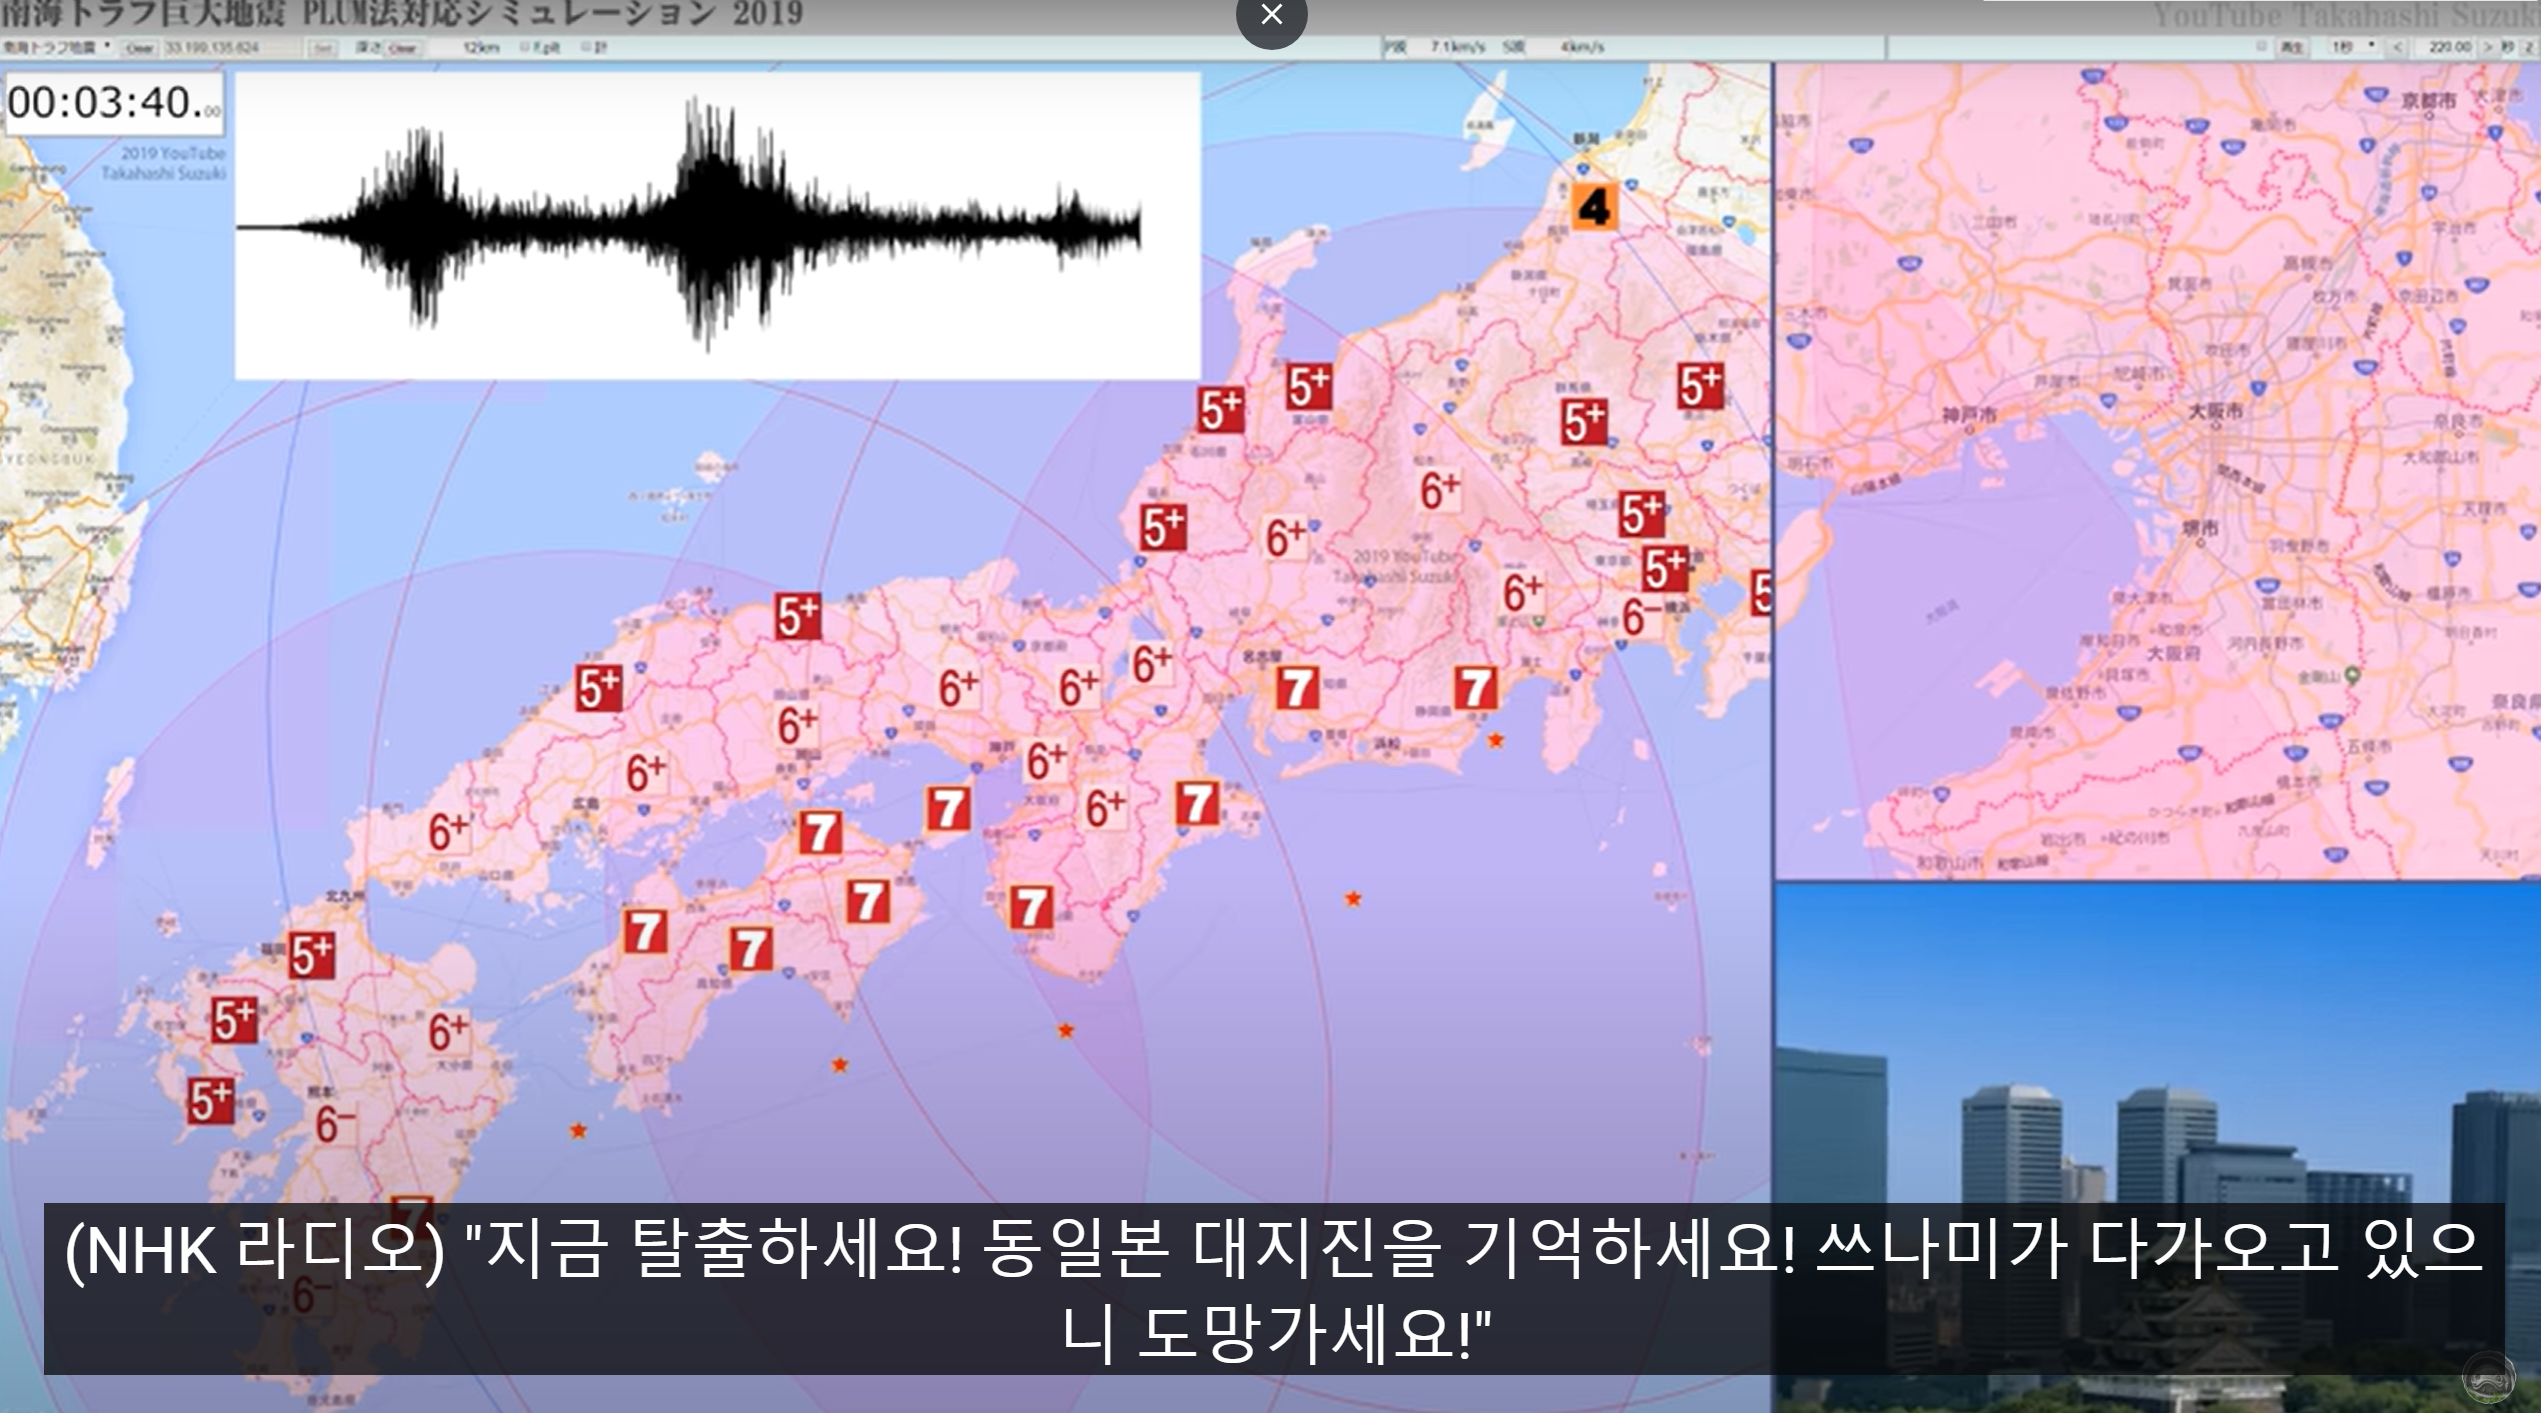Viewport: 2541px width, 1413px height.
Task: Click the Clear button beside the coordinates
Action: click(139, 48)
